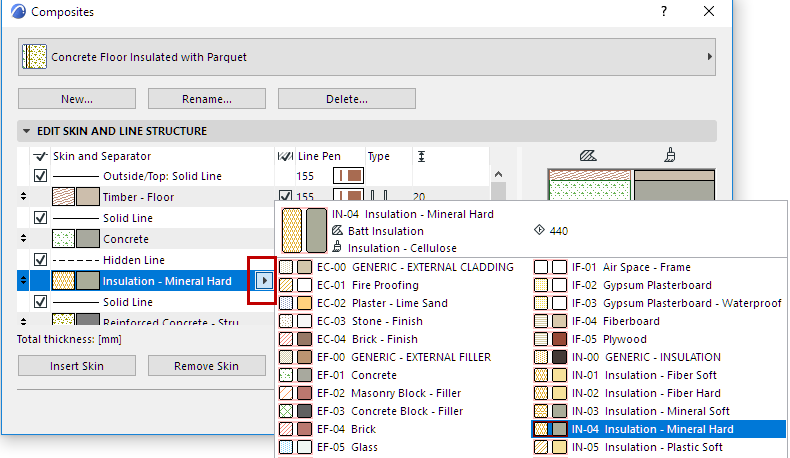The width and height of the screenshot is (790, 458).
Task: Choose IF-01 Air Space - Frame material
Action: tap(659, 267)
